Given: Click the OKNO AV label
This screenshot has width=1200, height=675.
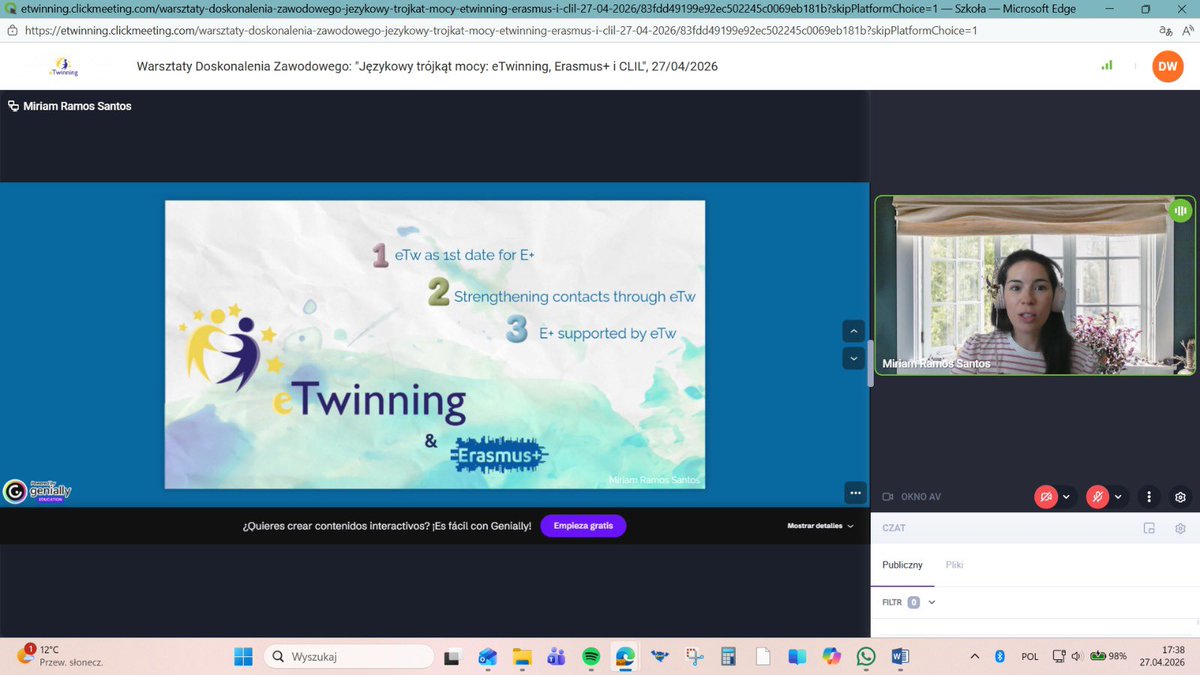Looking at the screenshot, I should click(920, 497).
